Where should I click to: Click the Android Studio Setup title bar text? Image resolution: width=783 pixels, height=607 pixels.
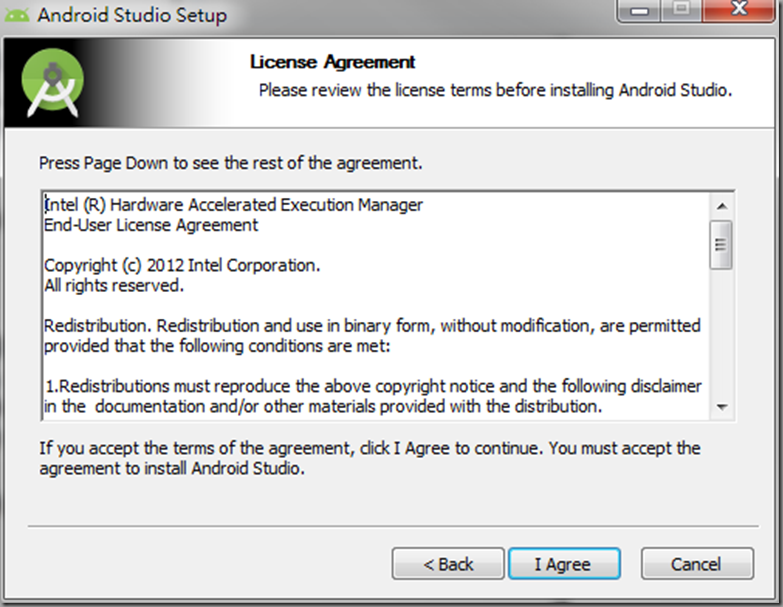[132, 15]
